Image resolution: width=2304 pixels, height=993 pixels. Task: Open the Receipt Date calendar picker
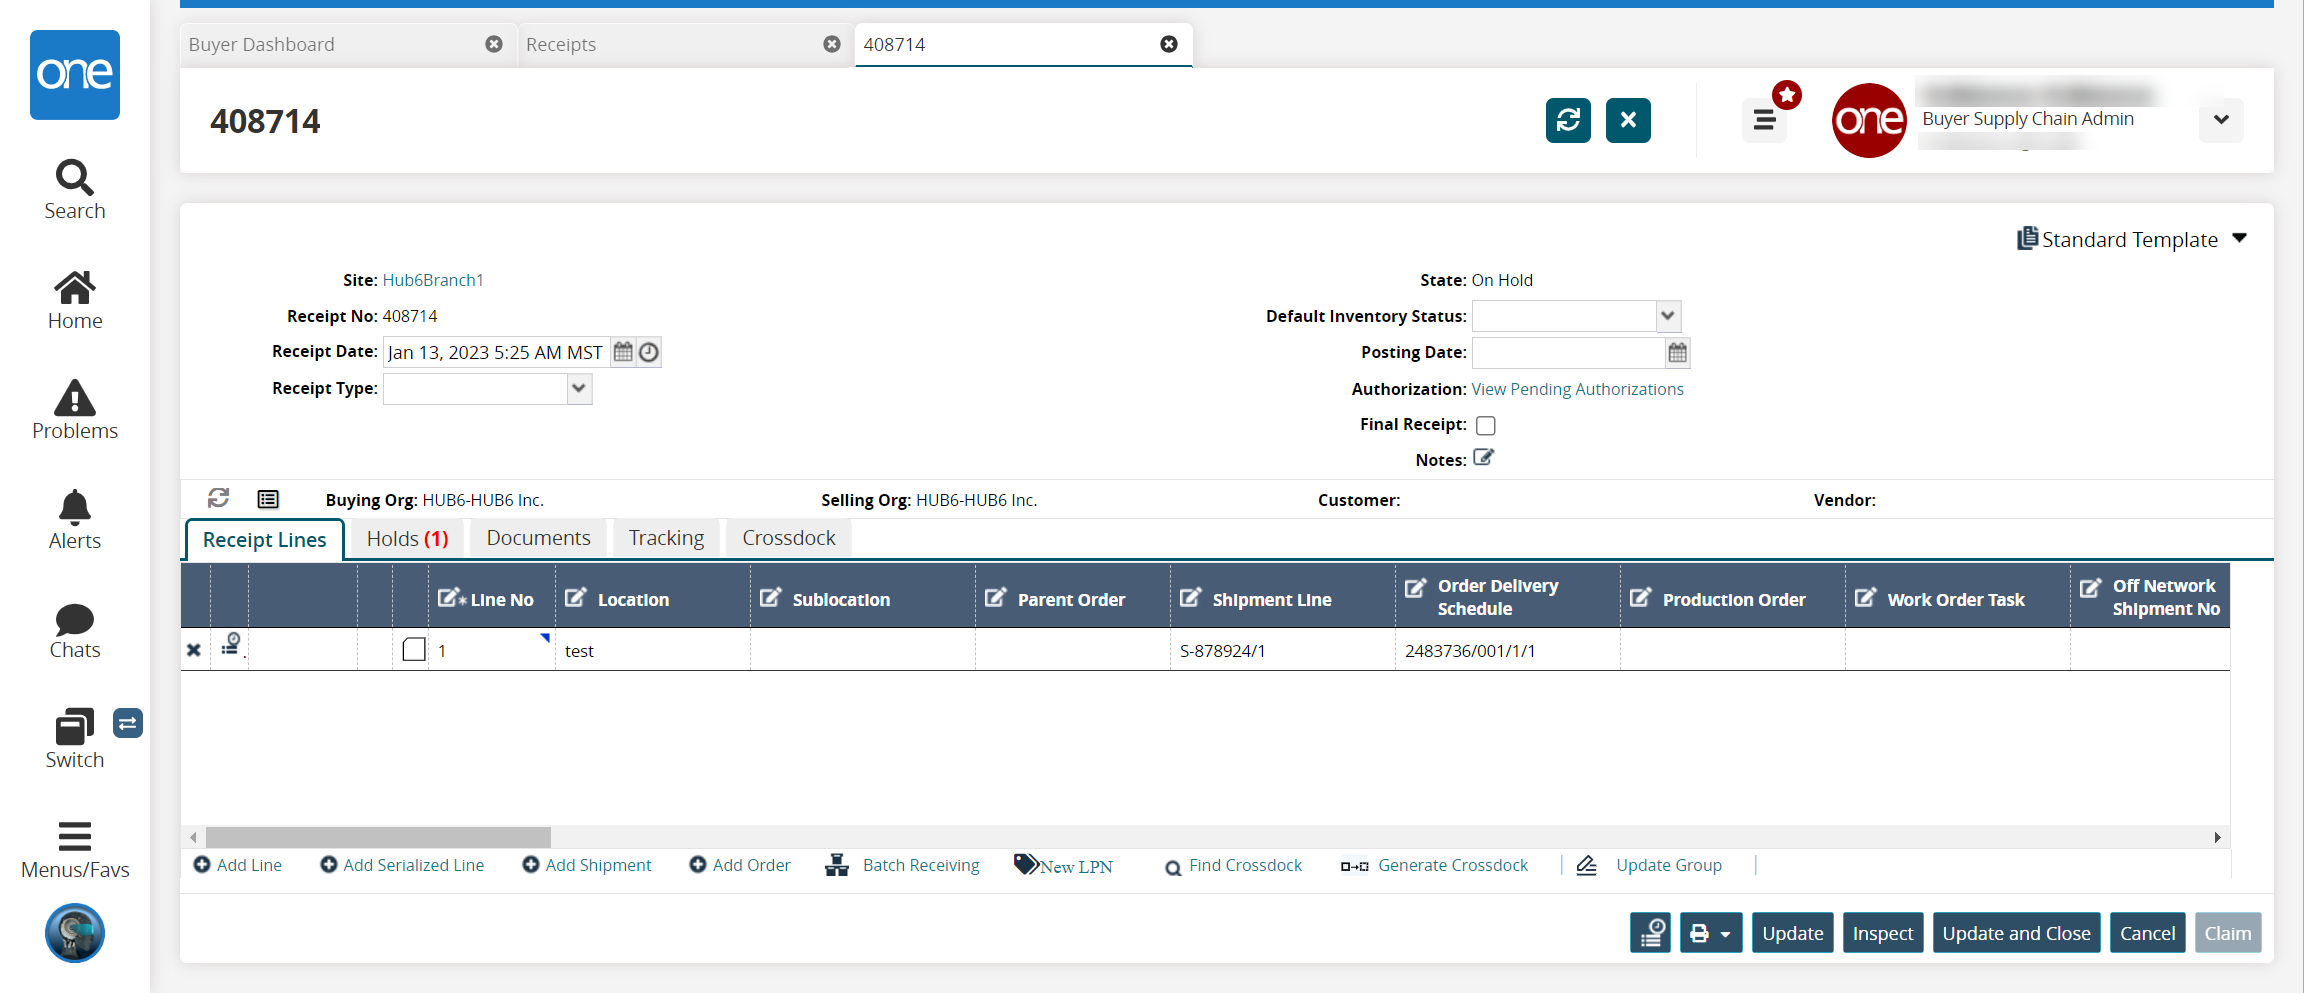(623, 352)
